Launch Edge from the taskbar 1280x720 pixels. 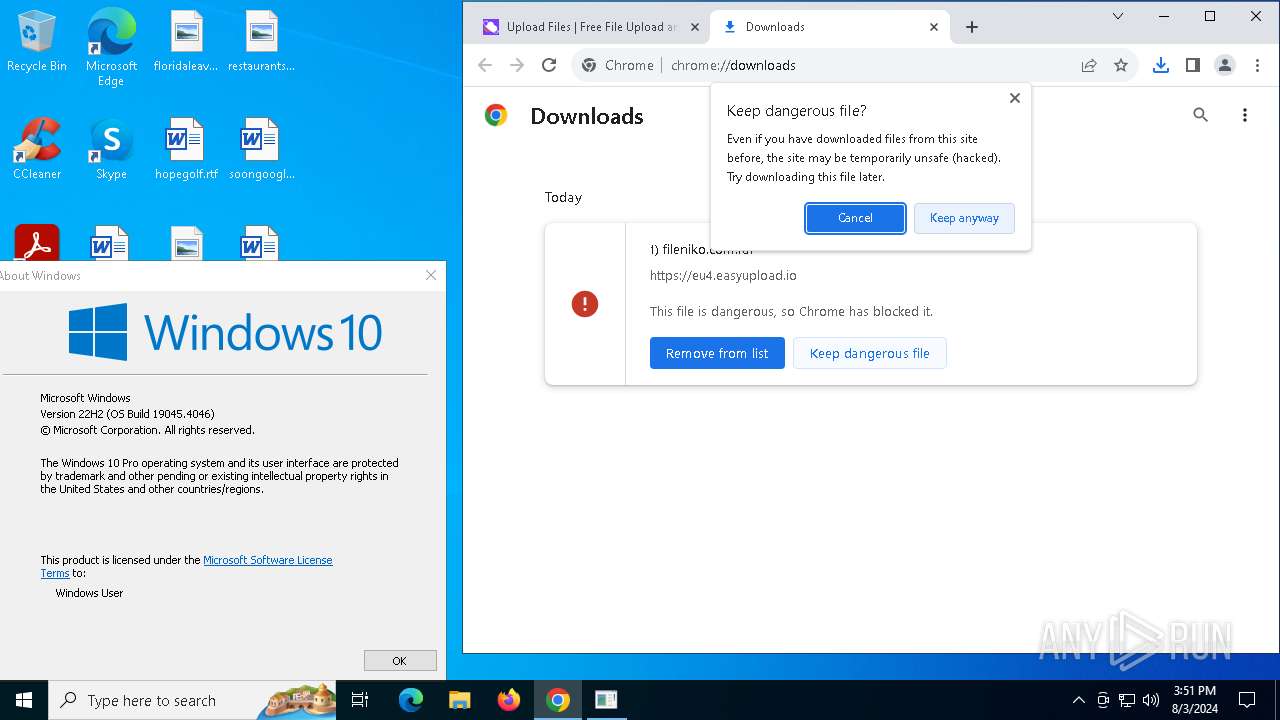411,700
